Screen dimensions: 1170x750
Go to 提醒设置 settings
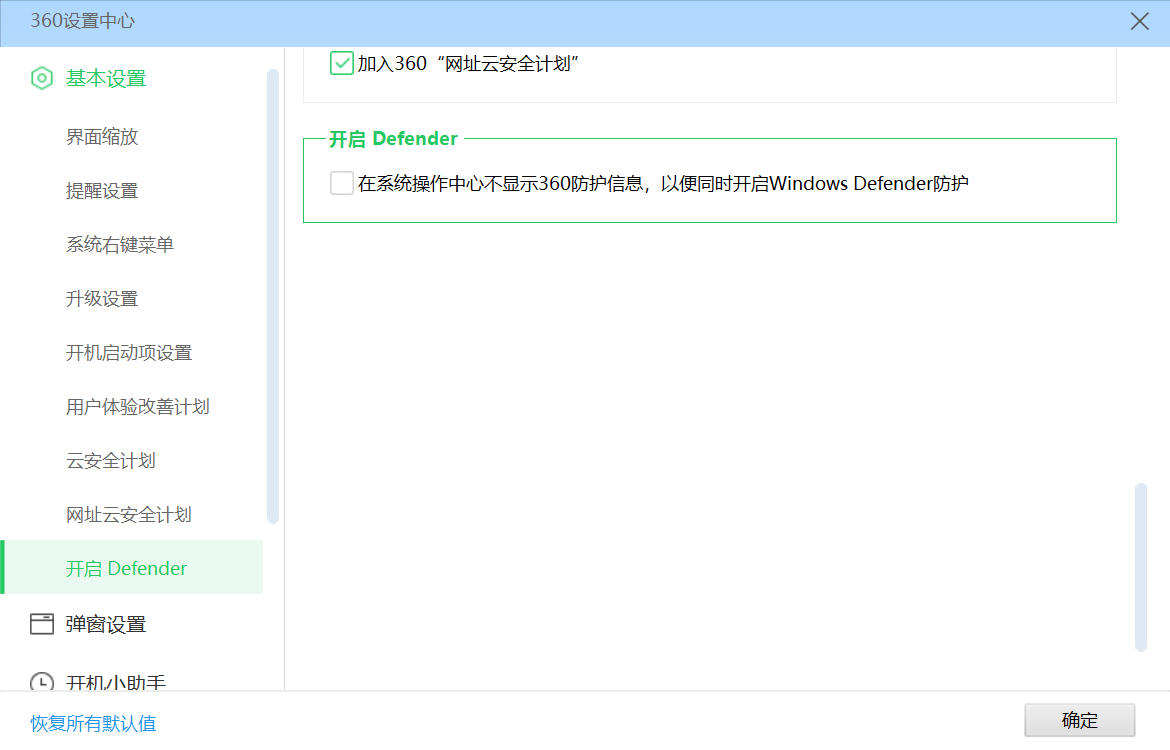tap(102, 191)
